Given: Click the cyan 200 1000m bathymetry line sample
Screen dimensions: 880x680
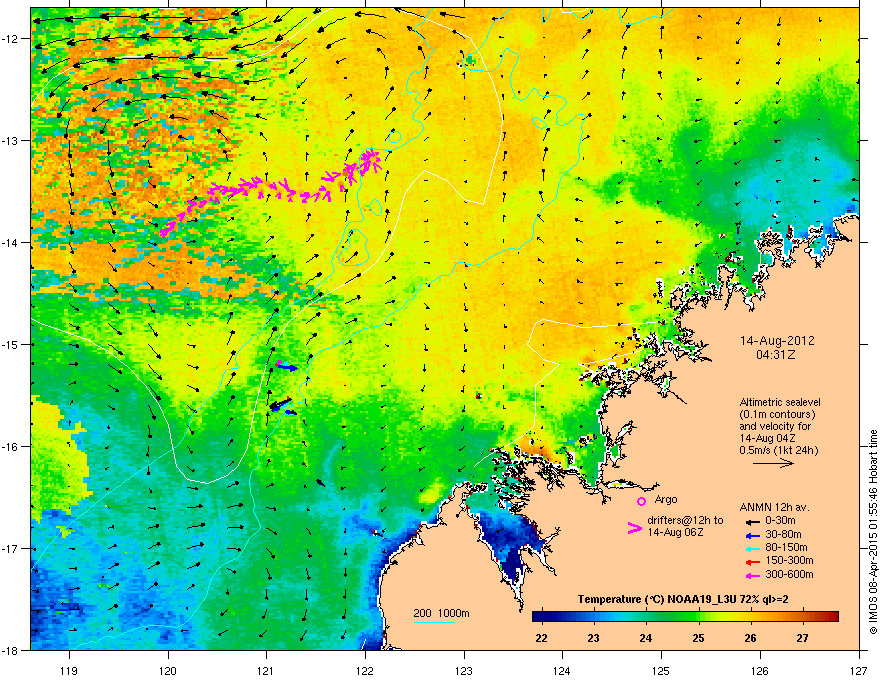Looking at the screenshot, I should point(433,622).
